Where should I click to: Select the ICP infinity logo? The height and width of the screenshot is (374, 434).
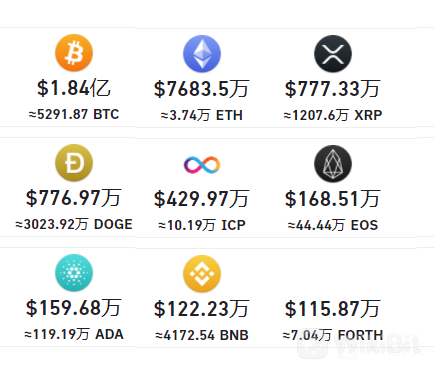pyautogui.click(x=202, y=164)
